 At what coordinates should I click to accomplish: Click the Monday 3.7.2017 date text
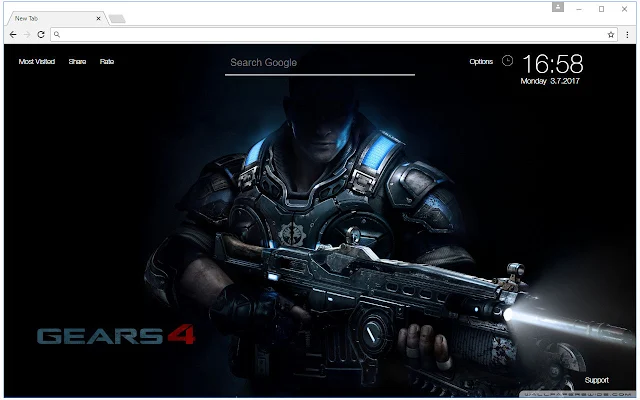click(x=550, y=81)
